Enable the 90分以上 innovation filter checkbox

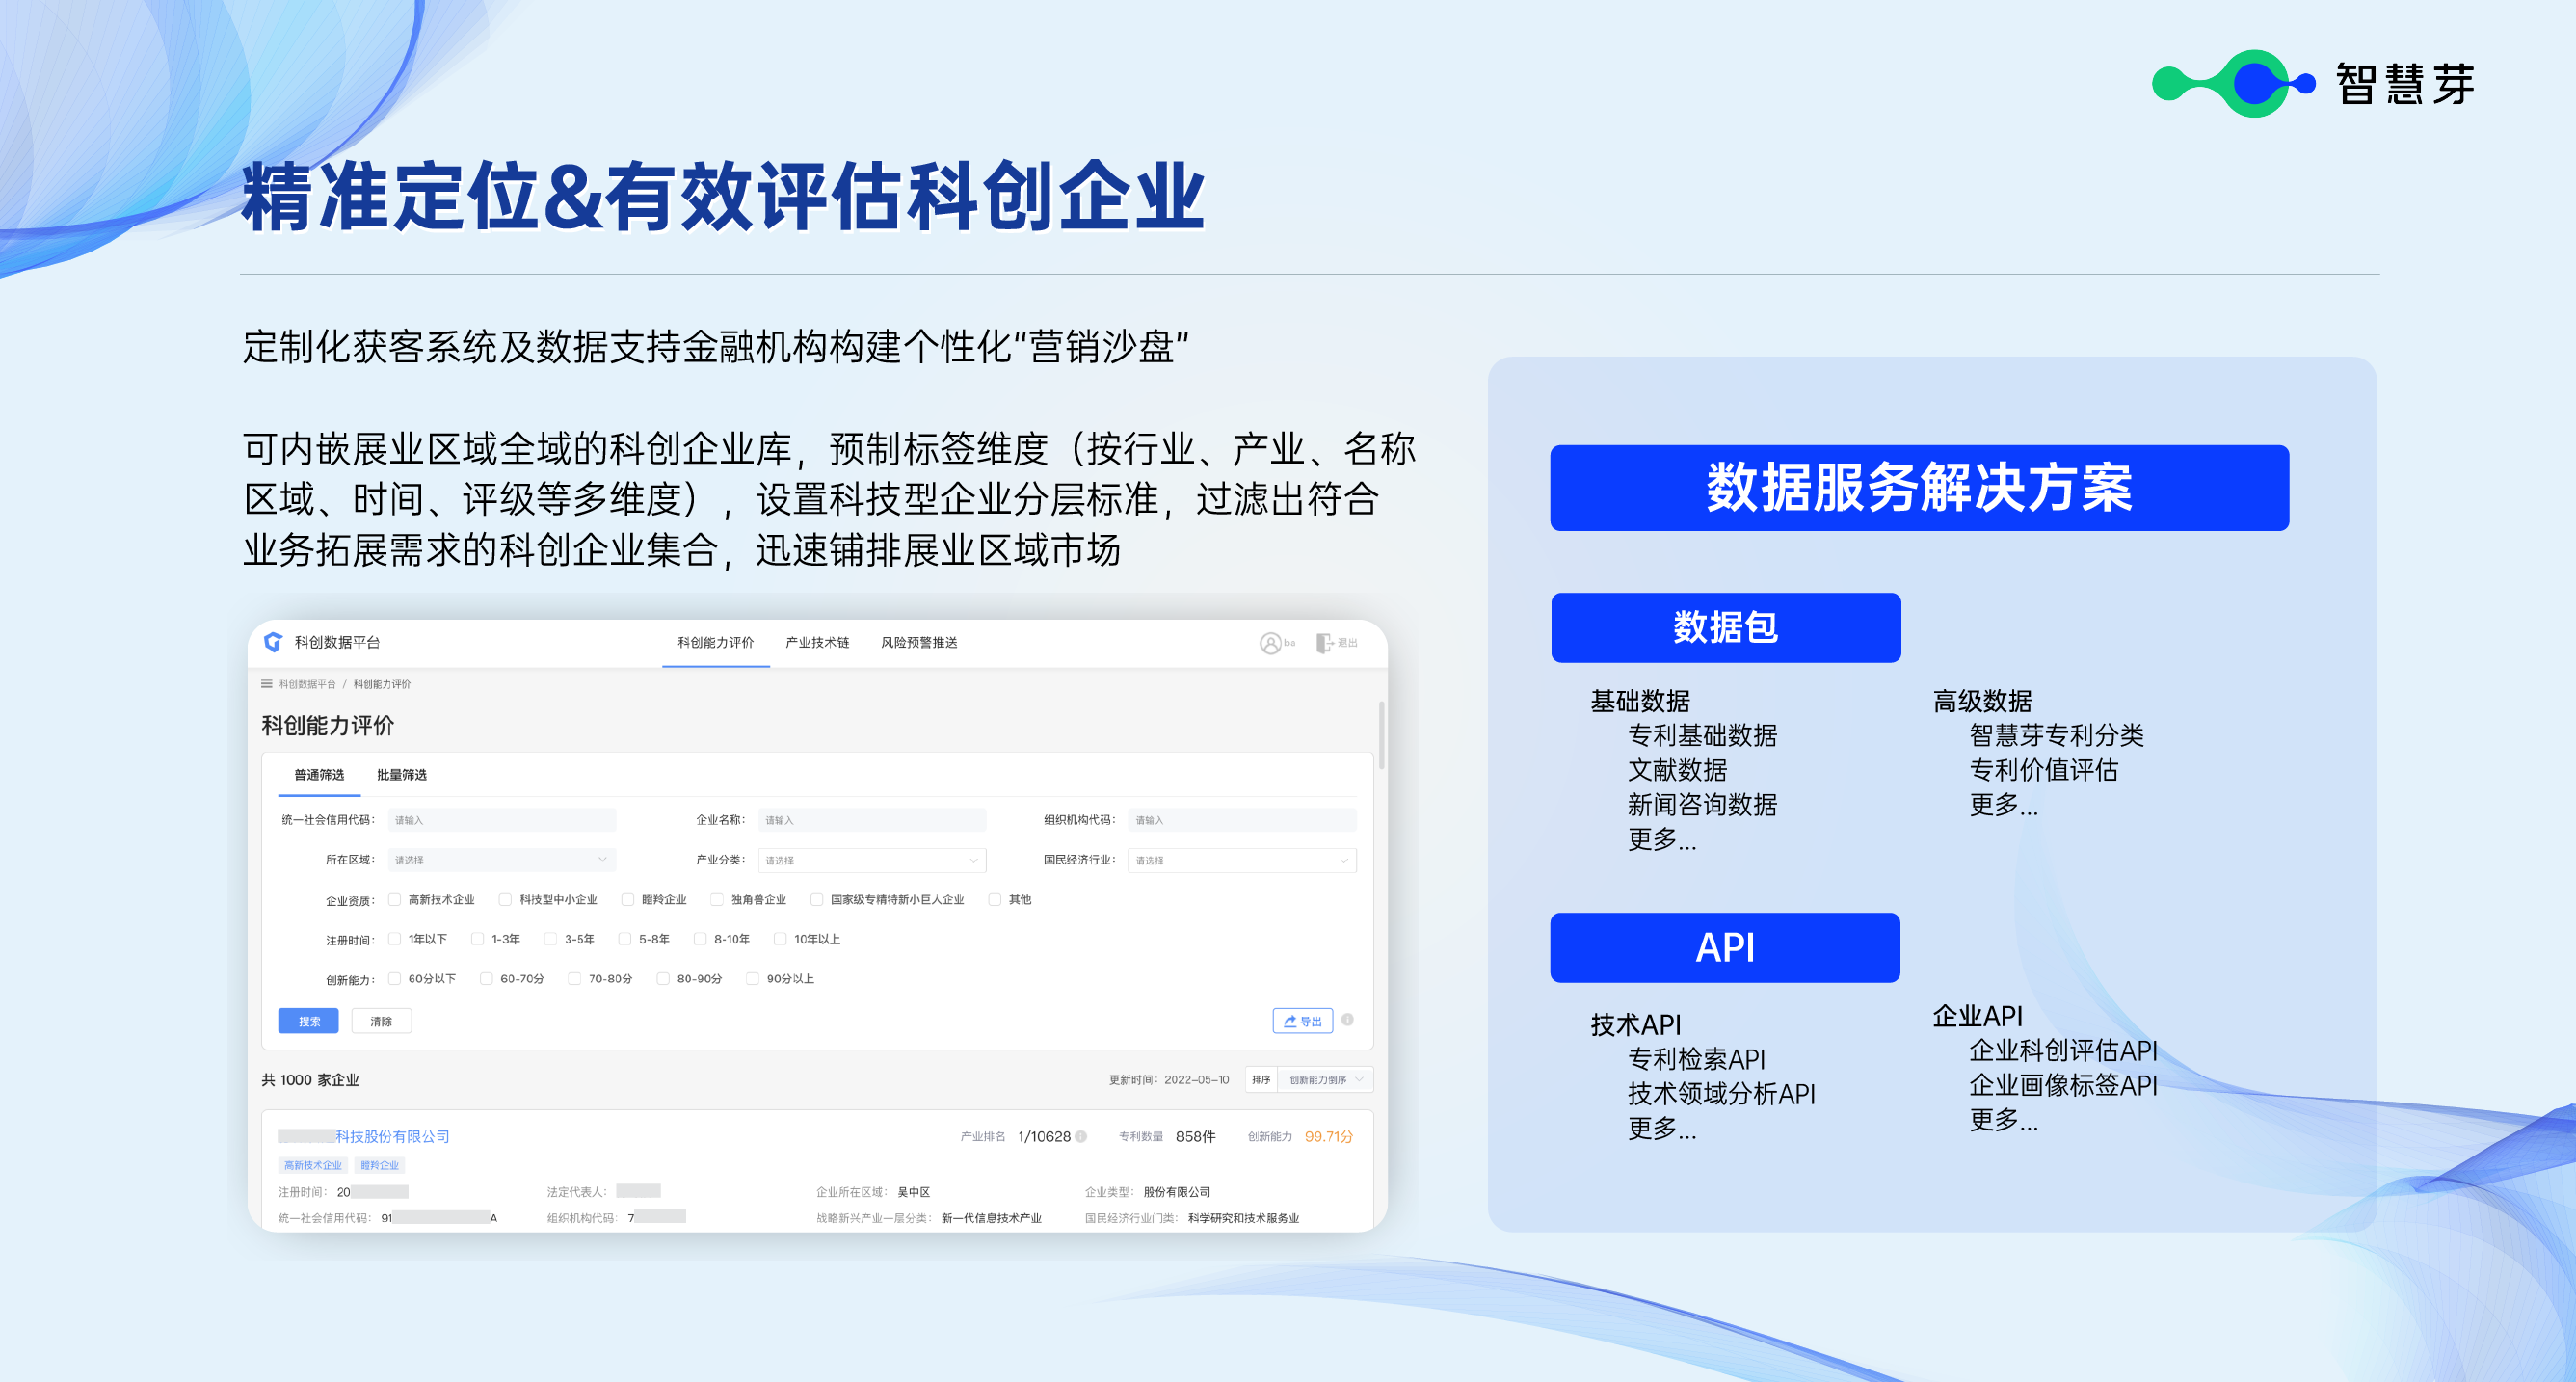pos(752,978)
